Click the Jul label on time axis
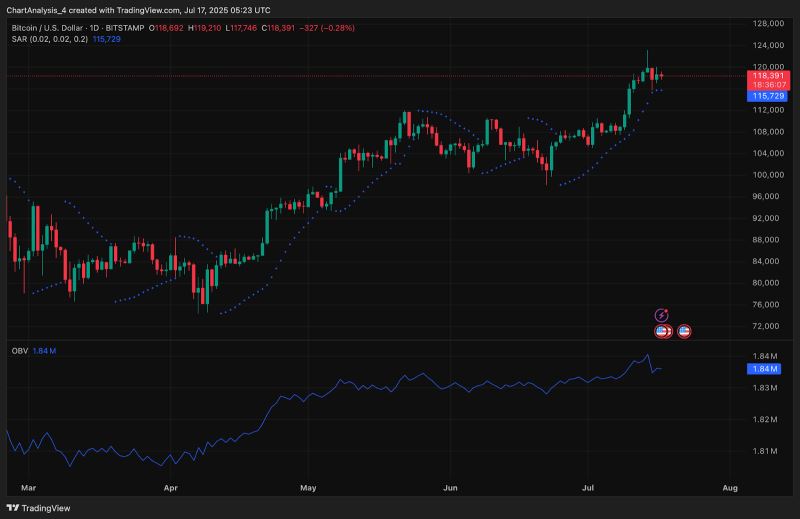Image resolution: width=800 pixels, height=519 pixels. [x=588, y=488]
